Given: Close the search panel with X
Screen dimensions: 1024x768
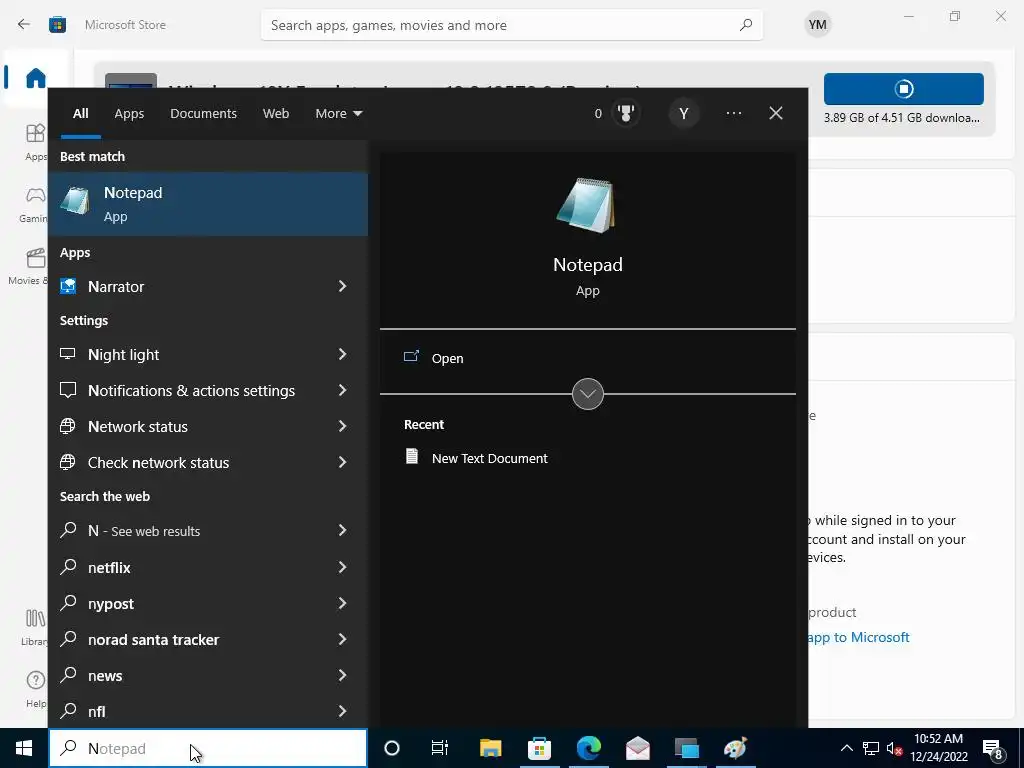Looking at the screenshot, I should (776, 114).
